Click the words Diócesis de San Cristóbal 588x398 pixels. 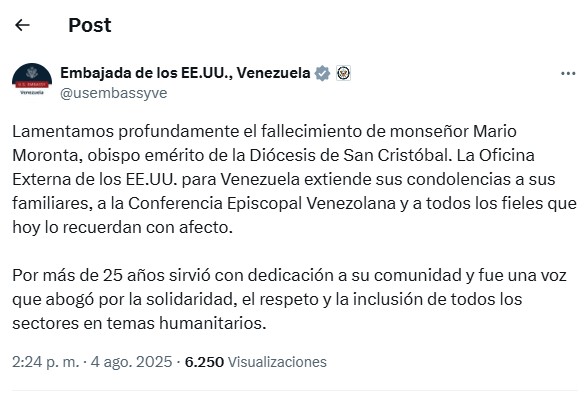pyautogui.click(x=349, y=155)
